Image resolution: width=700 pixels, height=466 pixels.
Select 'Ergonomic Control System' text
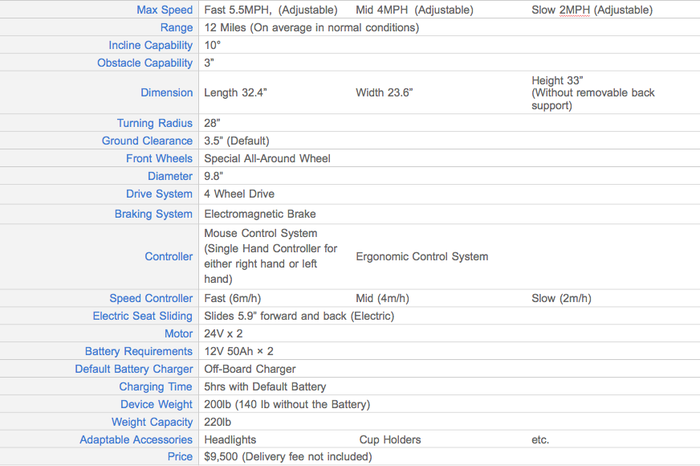pos(422,257)
